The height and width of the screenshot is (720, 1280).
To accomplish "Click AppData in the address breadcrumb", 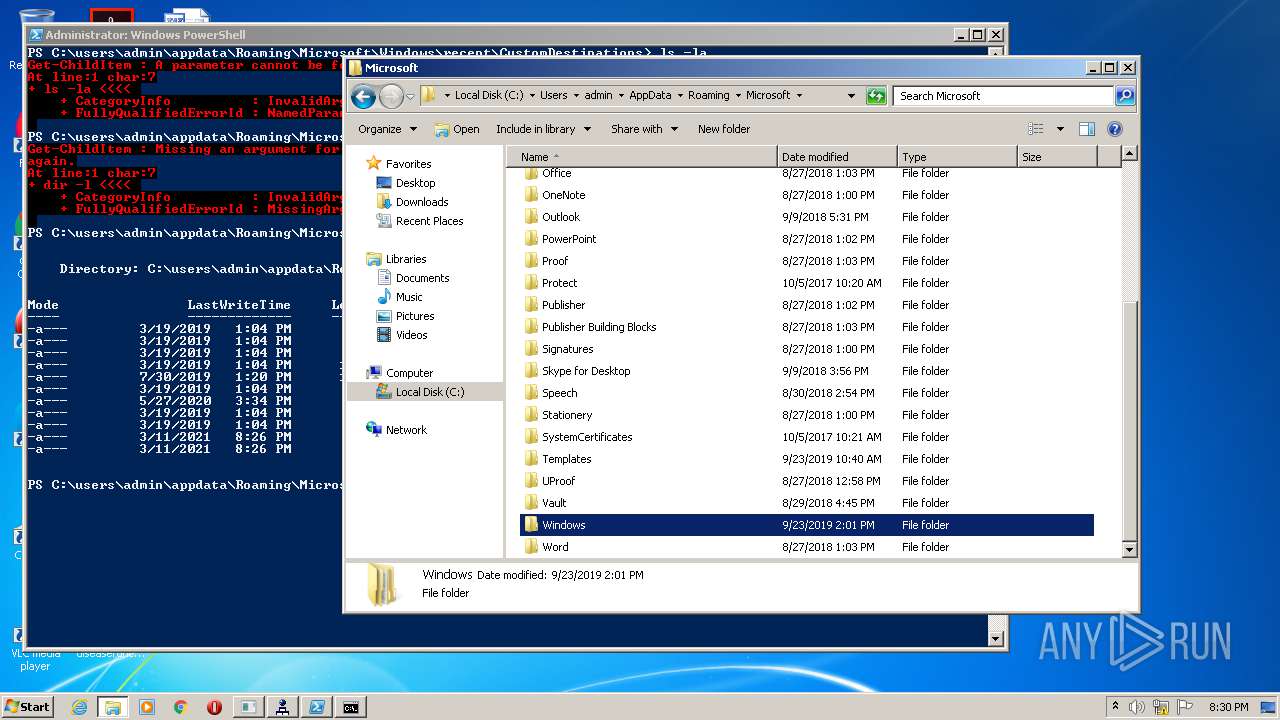I will [650, 96].
